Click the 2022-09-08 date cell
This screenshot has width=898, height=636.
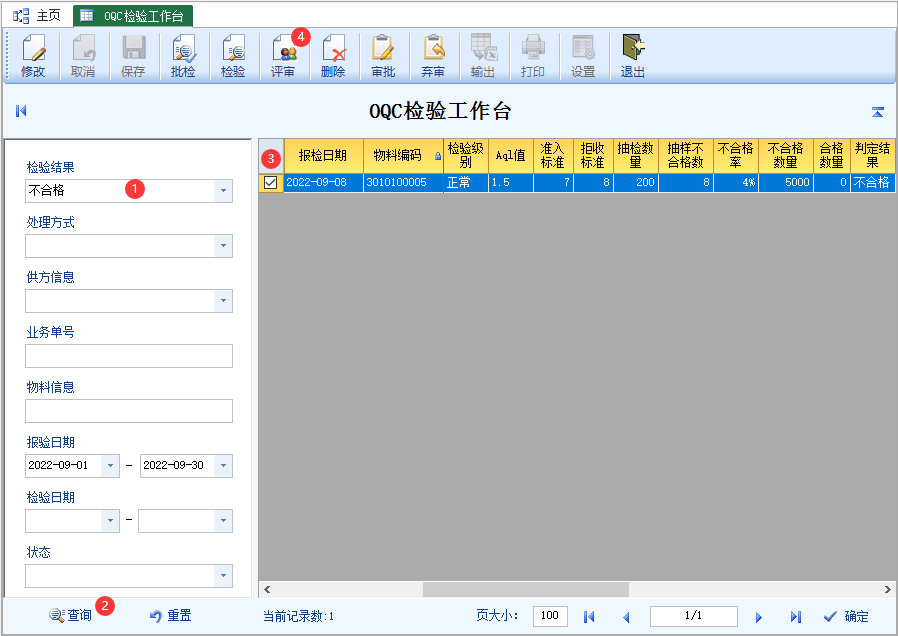click(x=323, y=183)
